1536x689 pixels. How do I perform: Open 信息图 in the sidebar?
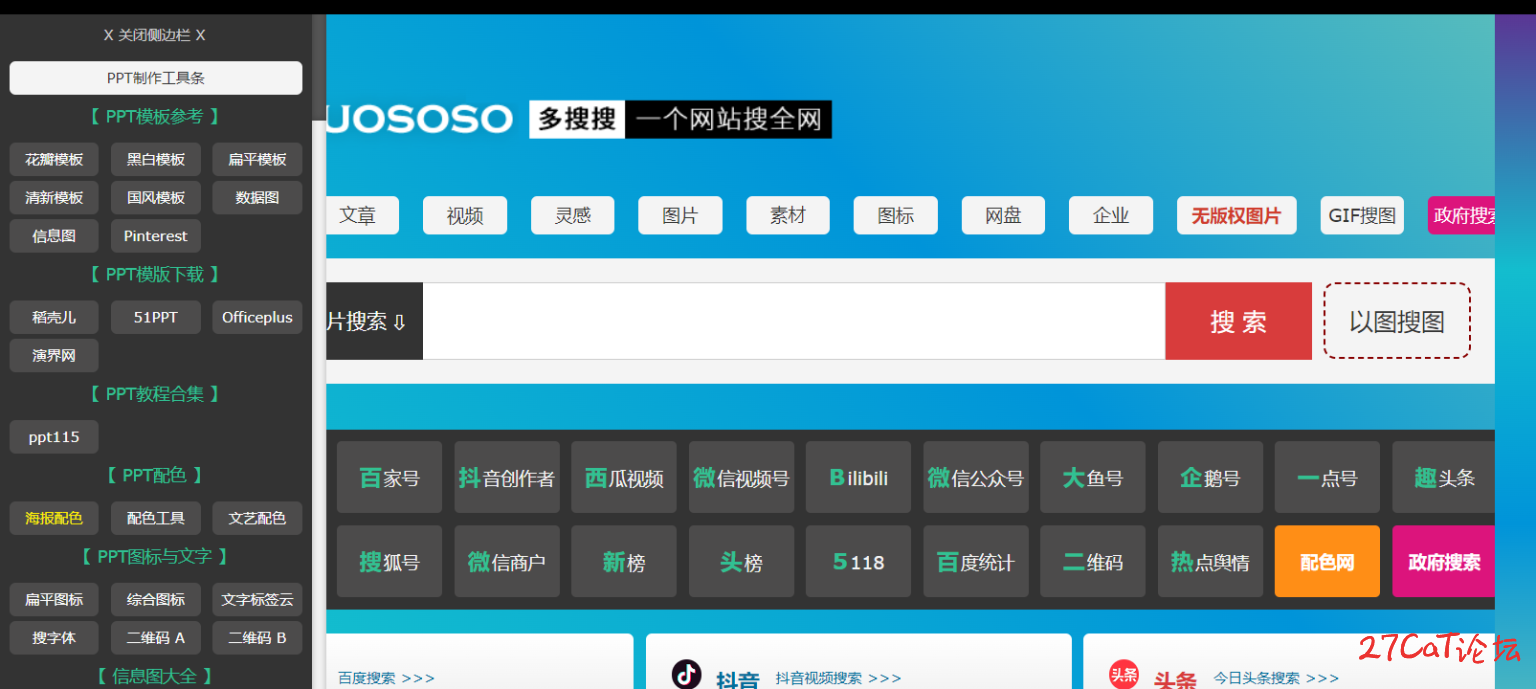pyautogui.click(x=54, y=236)
